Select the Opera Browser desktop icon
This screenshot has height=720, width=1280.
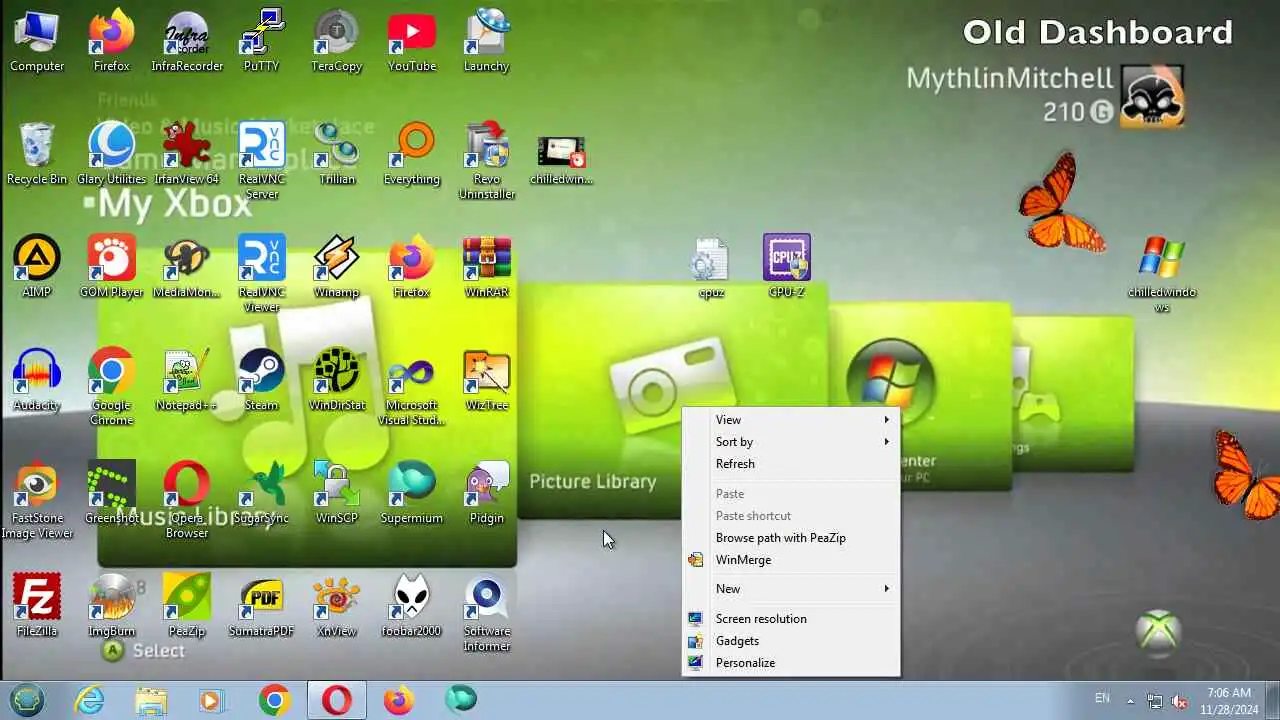pyautogui.click(x=187, y=500)
